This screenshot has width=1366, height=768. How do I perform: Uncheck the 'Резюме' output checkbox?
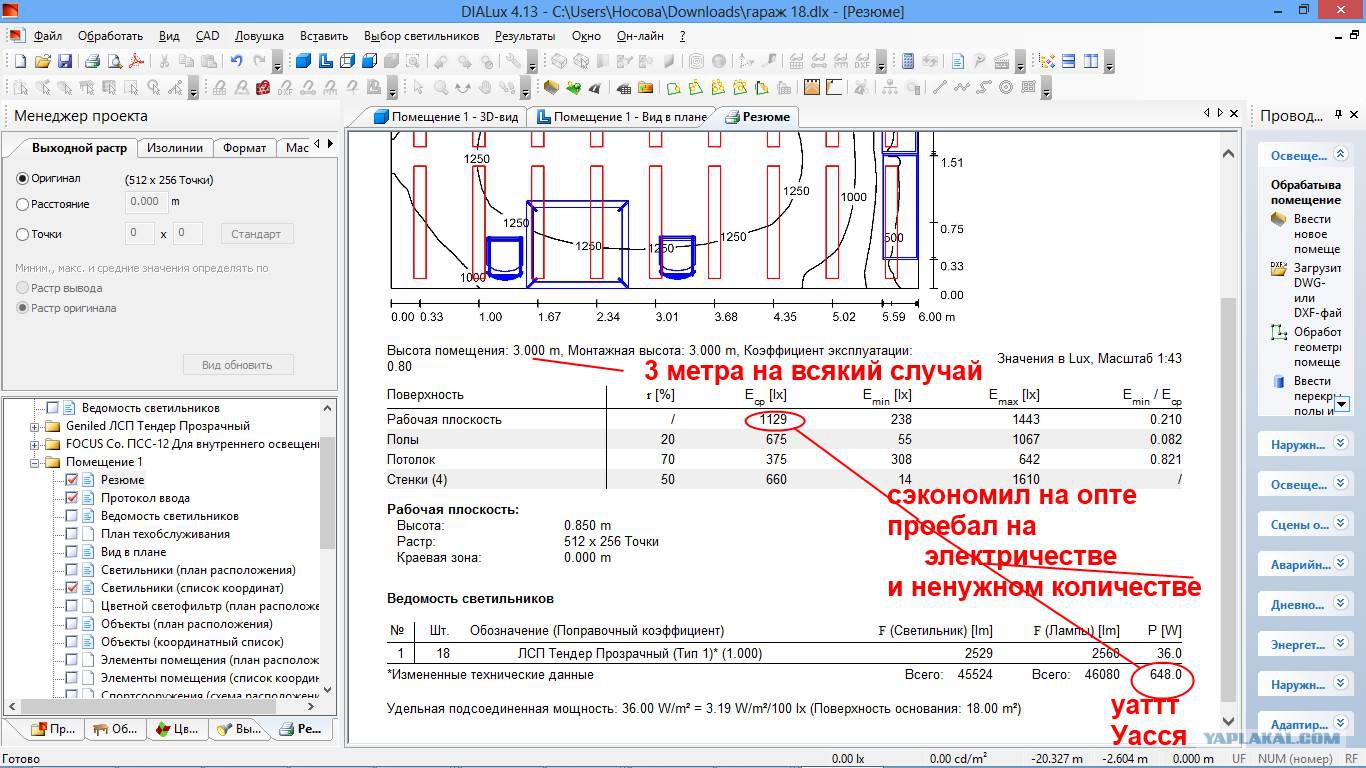[72, 480]
